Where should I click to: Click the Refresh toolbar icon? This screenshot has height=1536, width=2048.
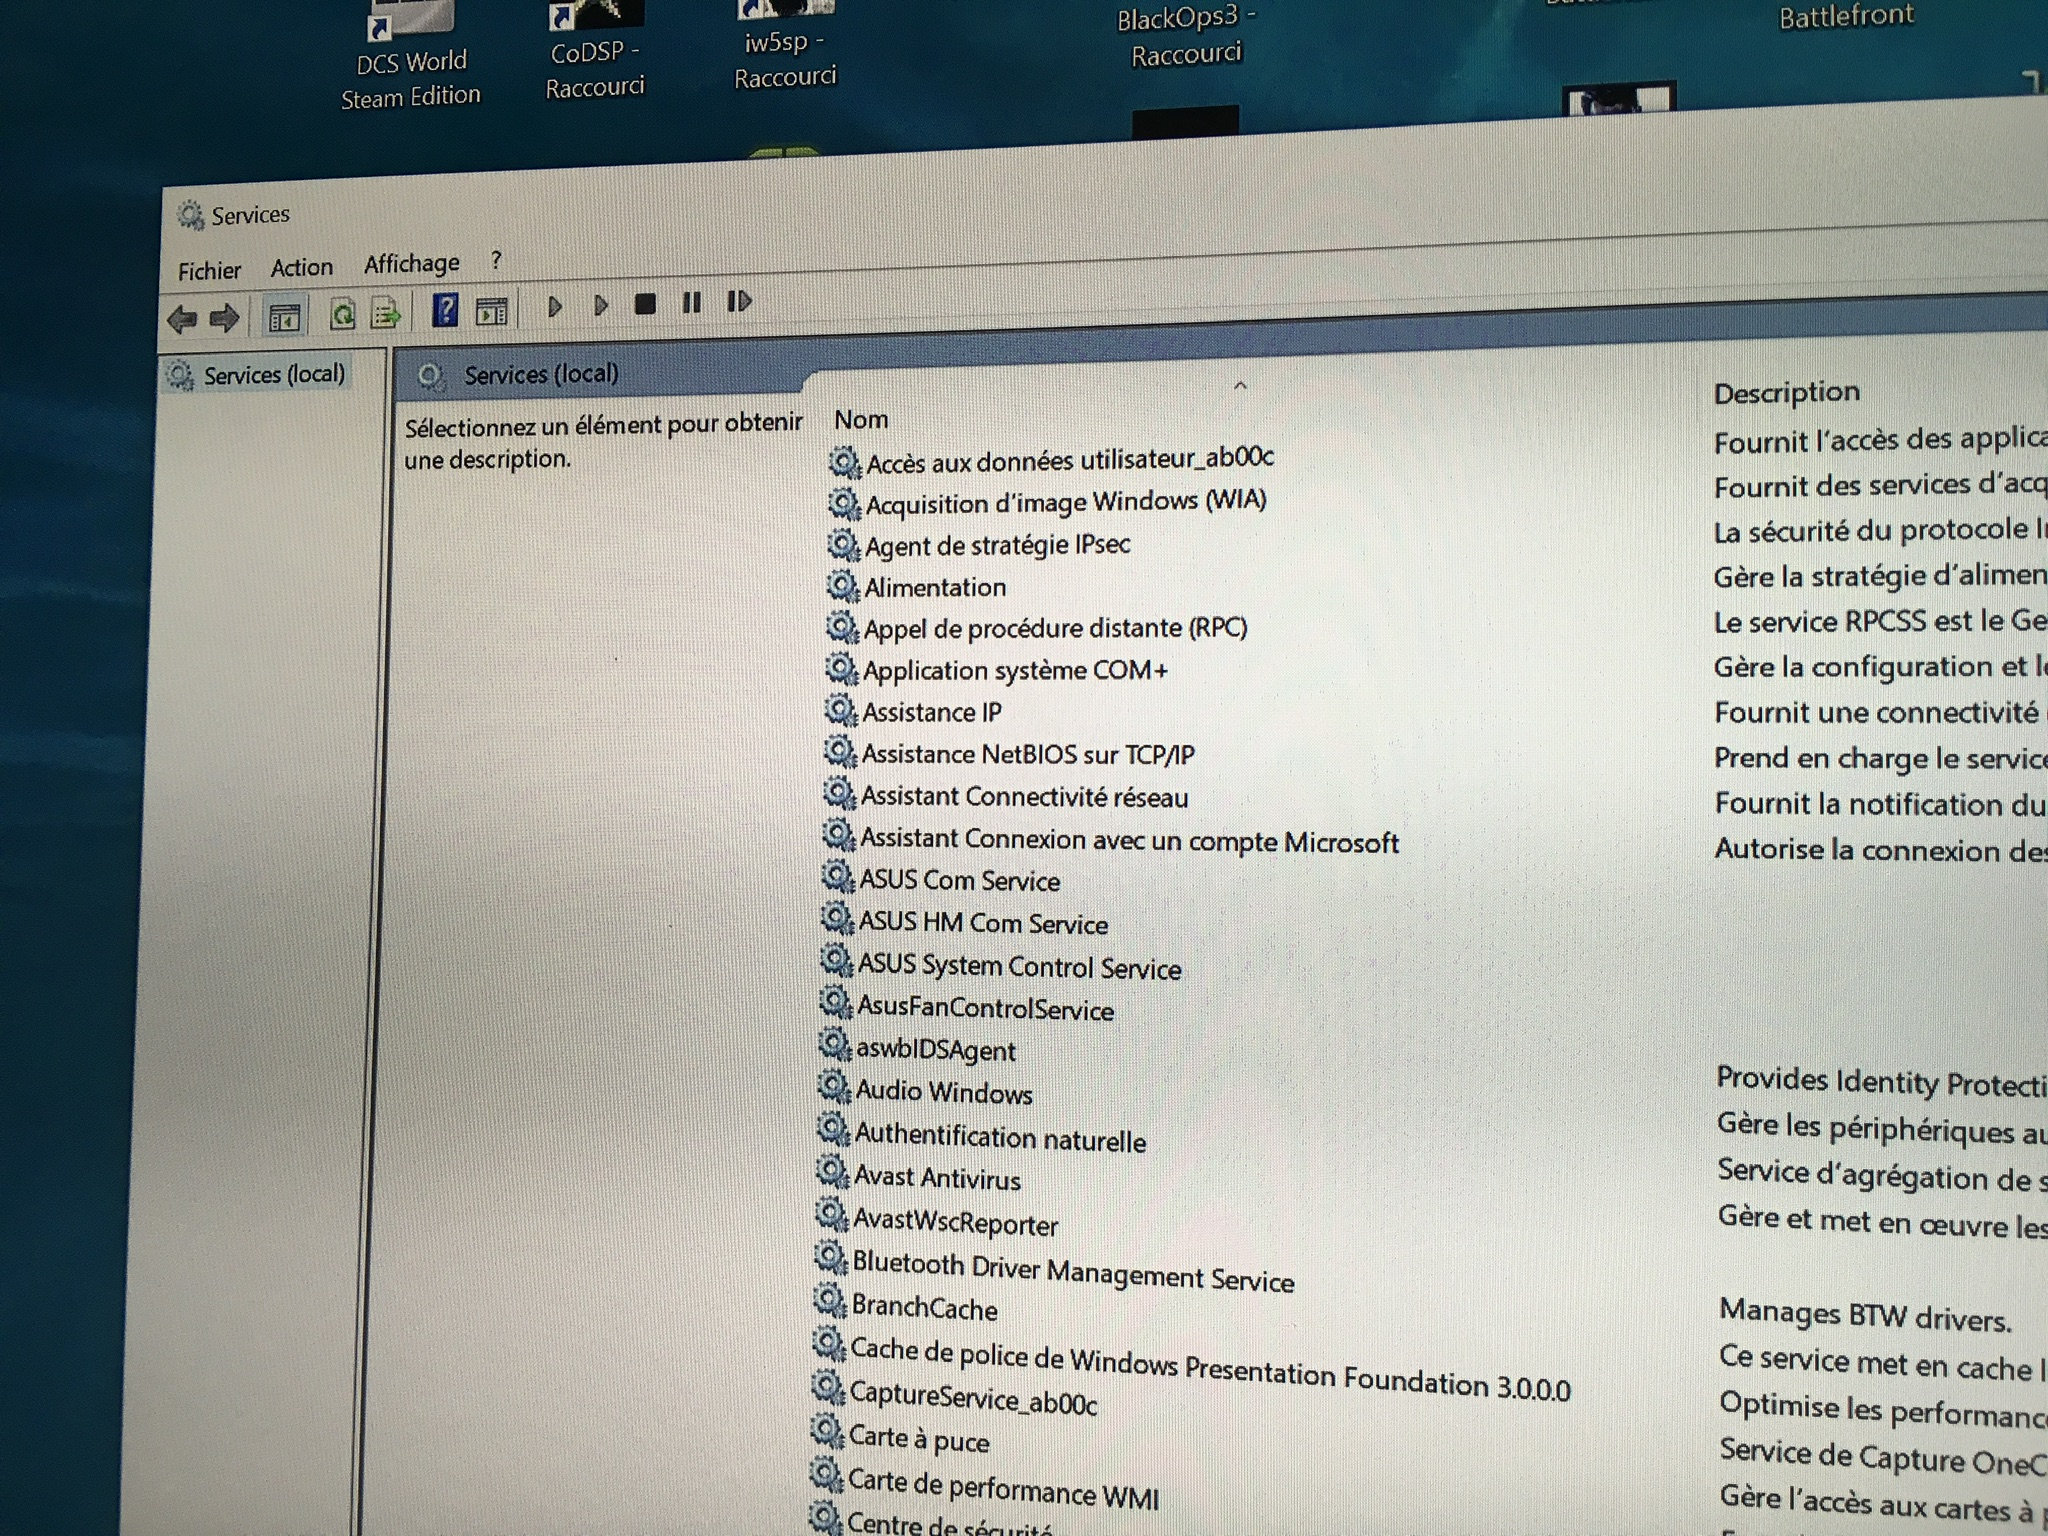click(343, 315)
